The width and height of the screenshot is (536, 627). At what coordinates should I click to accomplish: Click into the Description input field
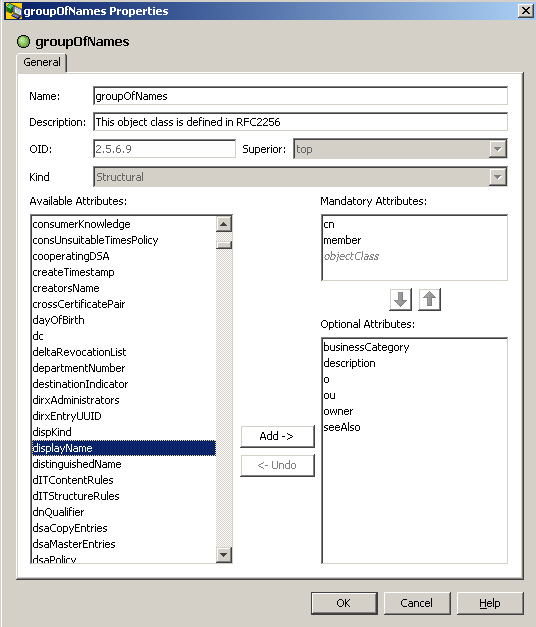pyautogui.click(x=300, y=122)
